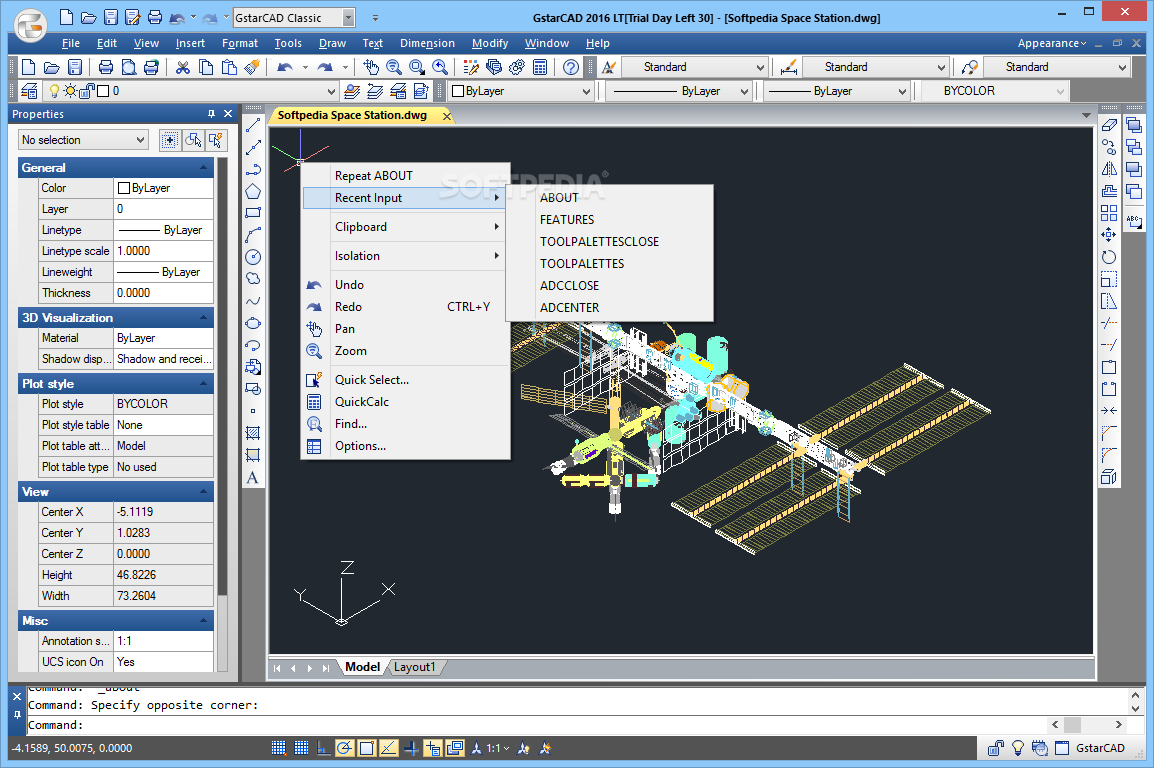Click the Save icon in main toolbar
Viewport: 1154px width, 768px height.
pos(74,68)
